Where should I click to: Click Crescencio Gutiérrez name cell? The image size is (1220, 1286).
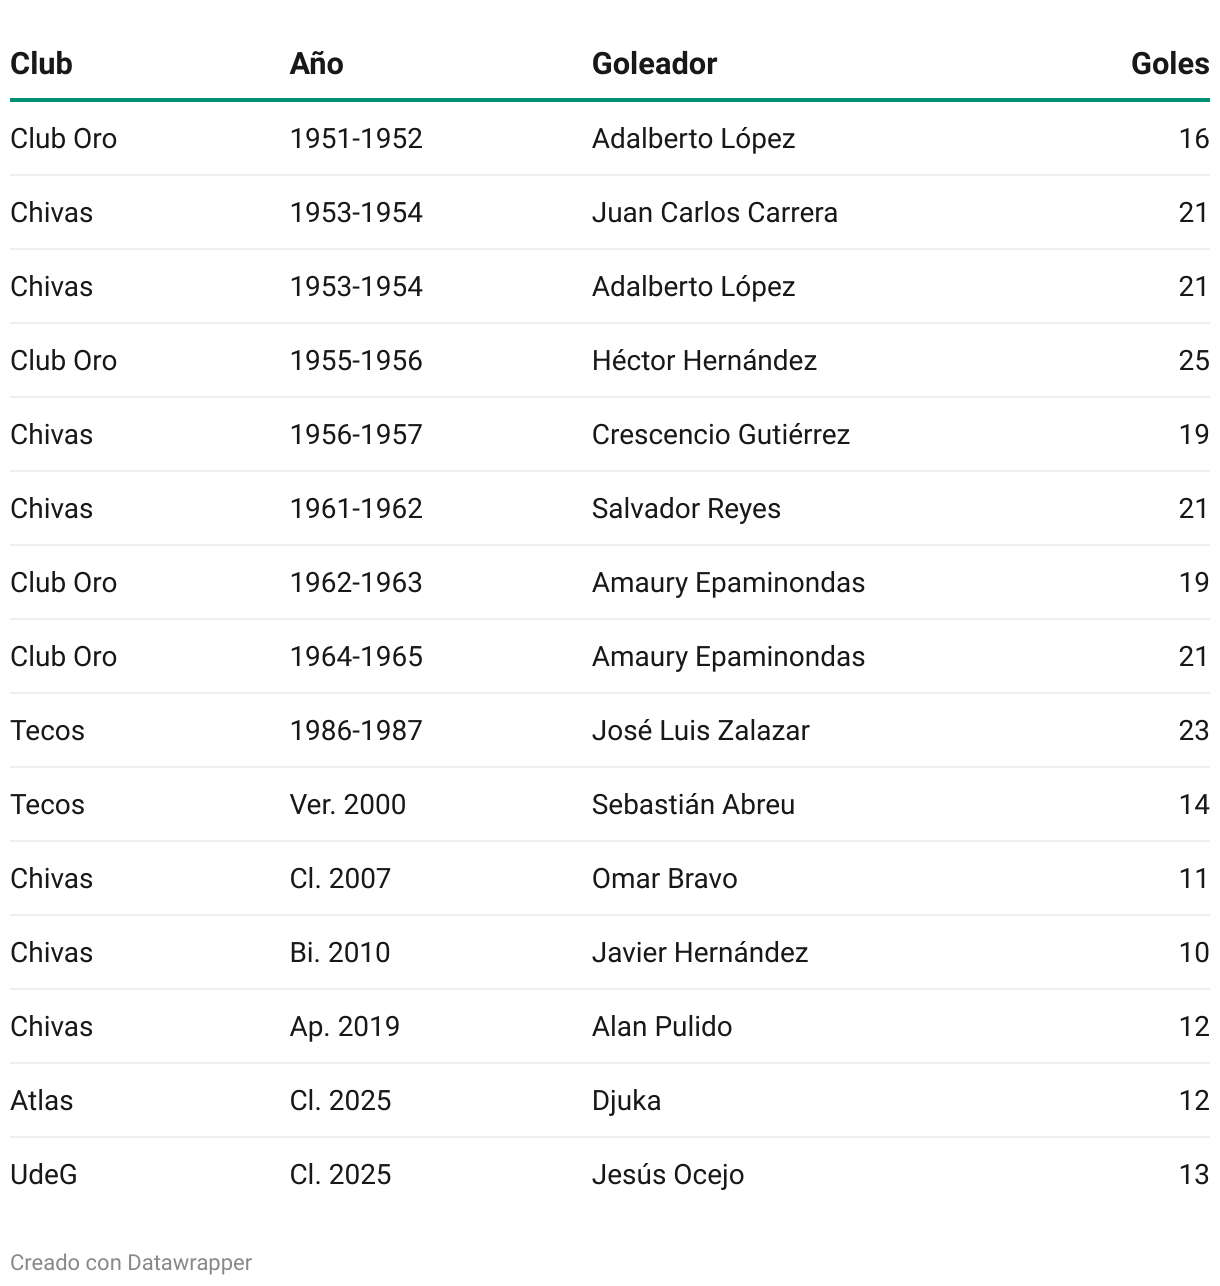pos(721,434)
